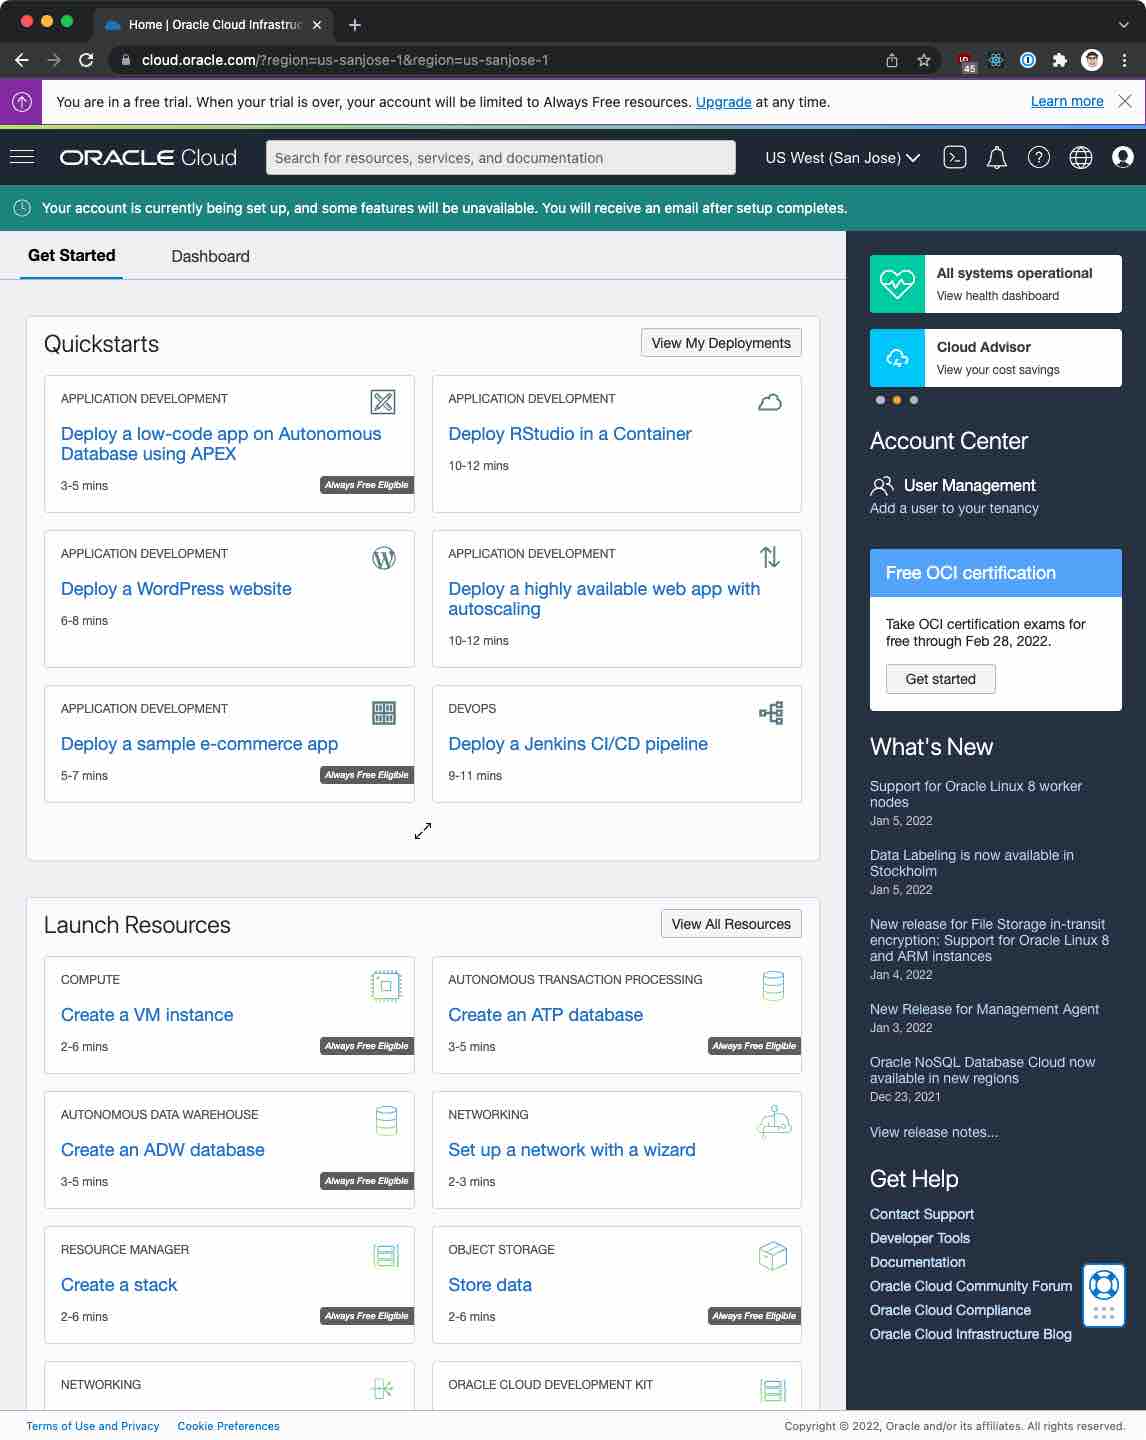Click the Upgrade link in trial banner
This screenshot has width=1146, height=1440.
tap(723, 102)
